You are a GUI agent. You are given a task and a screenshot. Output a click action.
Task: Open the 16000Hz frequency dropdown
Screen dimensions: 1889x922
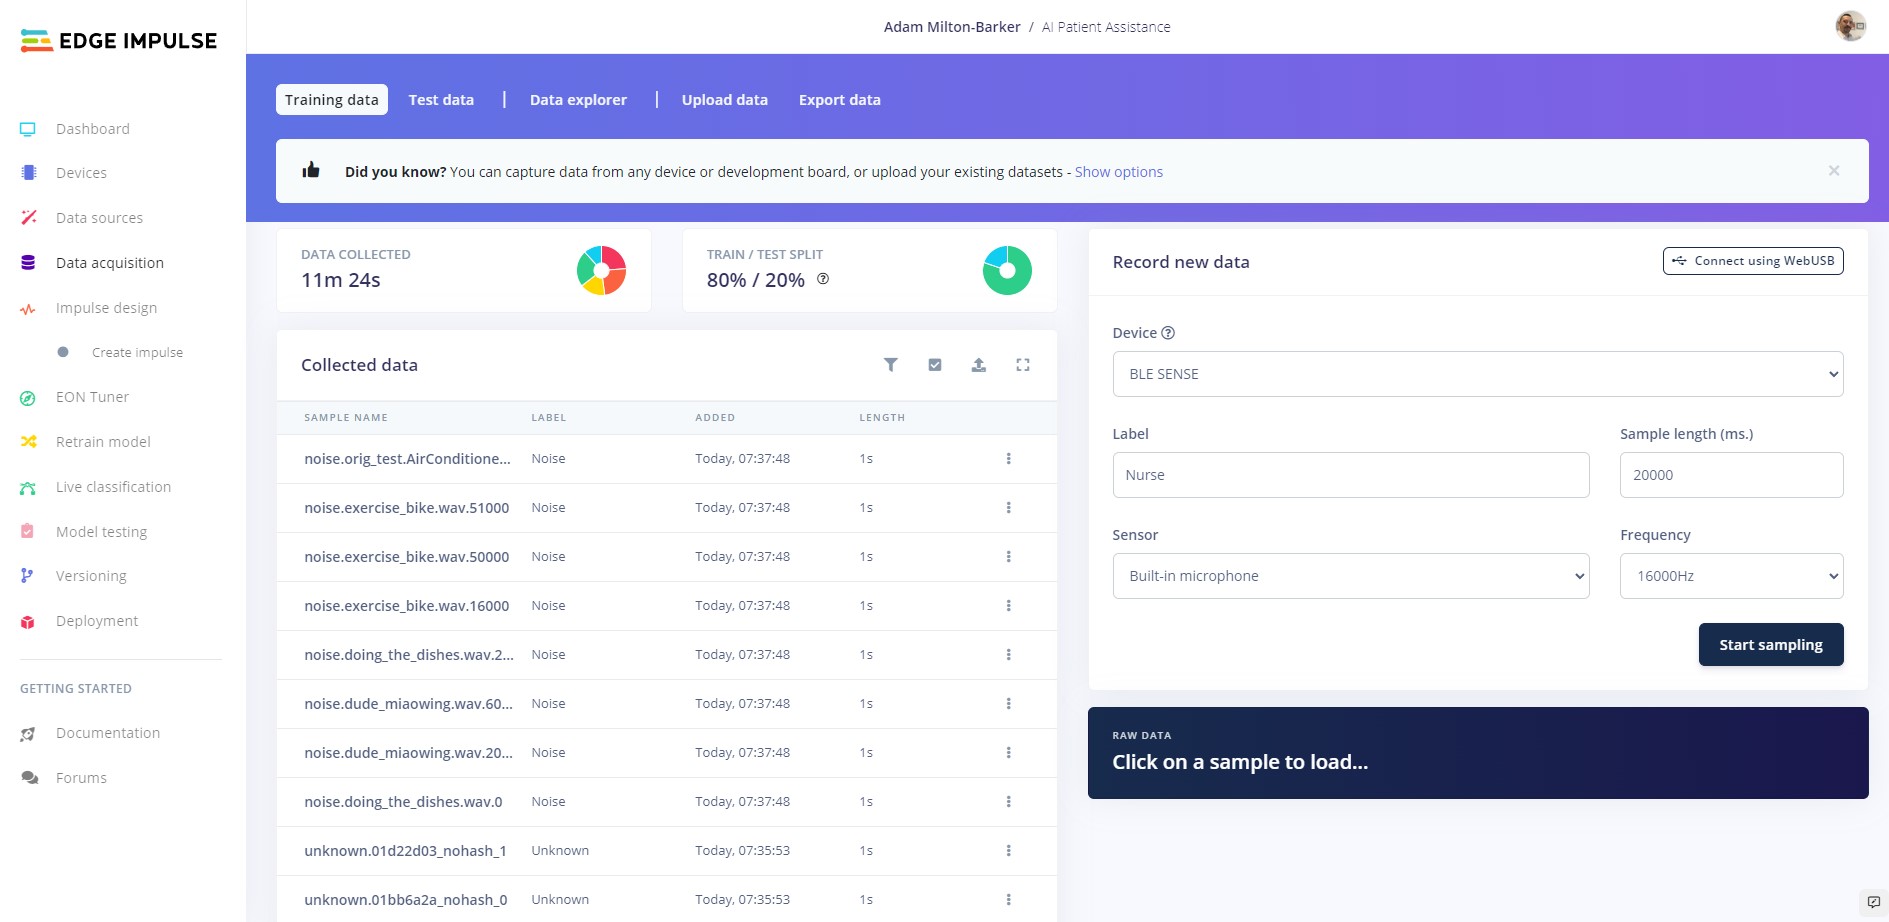[x=1732, y=576]
